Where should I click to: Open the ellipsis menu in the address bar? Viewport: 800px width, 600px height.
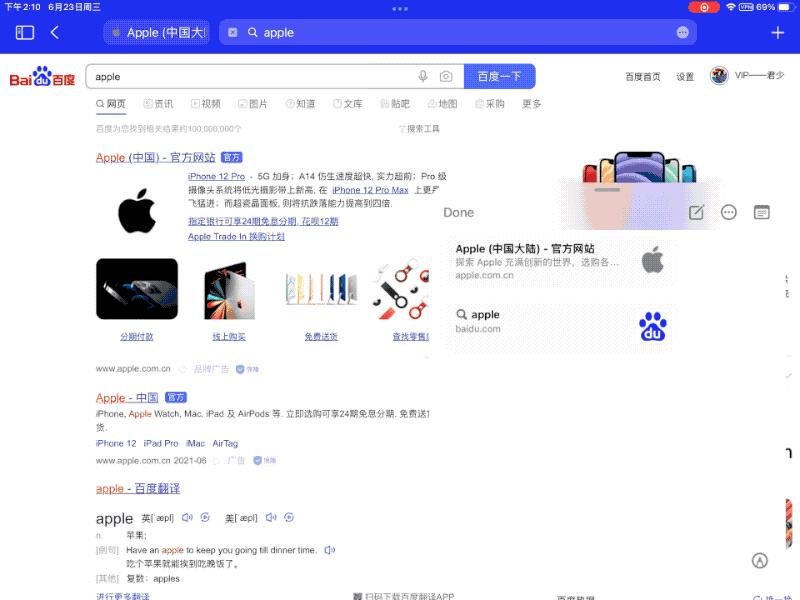(x=682, y=32)
